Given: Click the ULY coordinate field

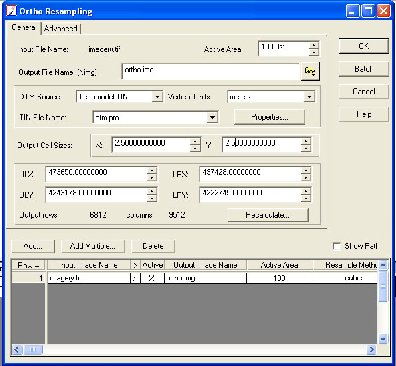Looking at the screenshot, I should pos(96,195).
